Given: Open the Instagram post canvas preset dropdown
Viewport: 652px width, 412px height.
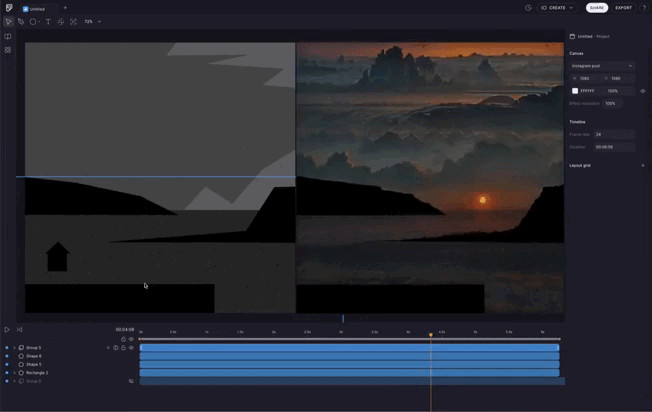Looking at the screenshot, I should tap(602, 66).
